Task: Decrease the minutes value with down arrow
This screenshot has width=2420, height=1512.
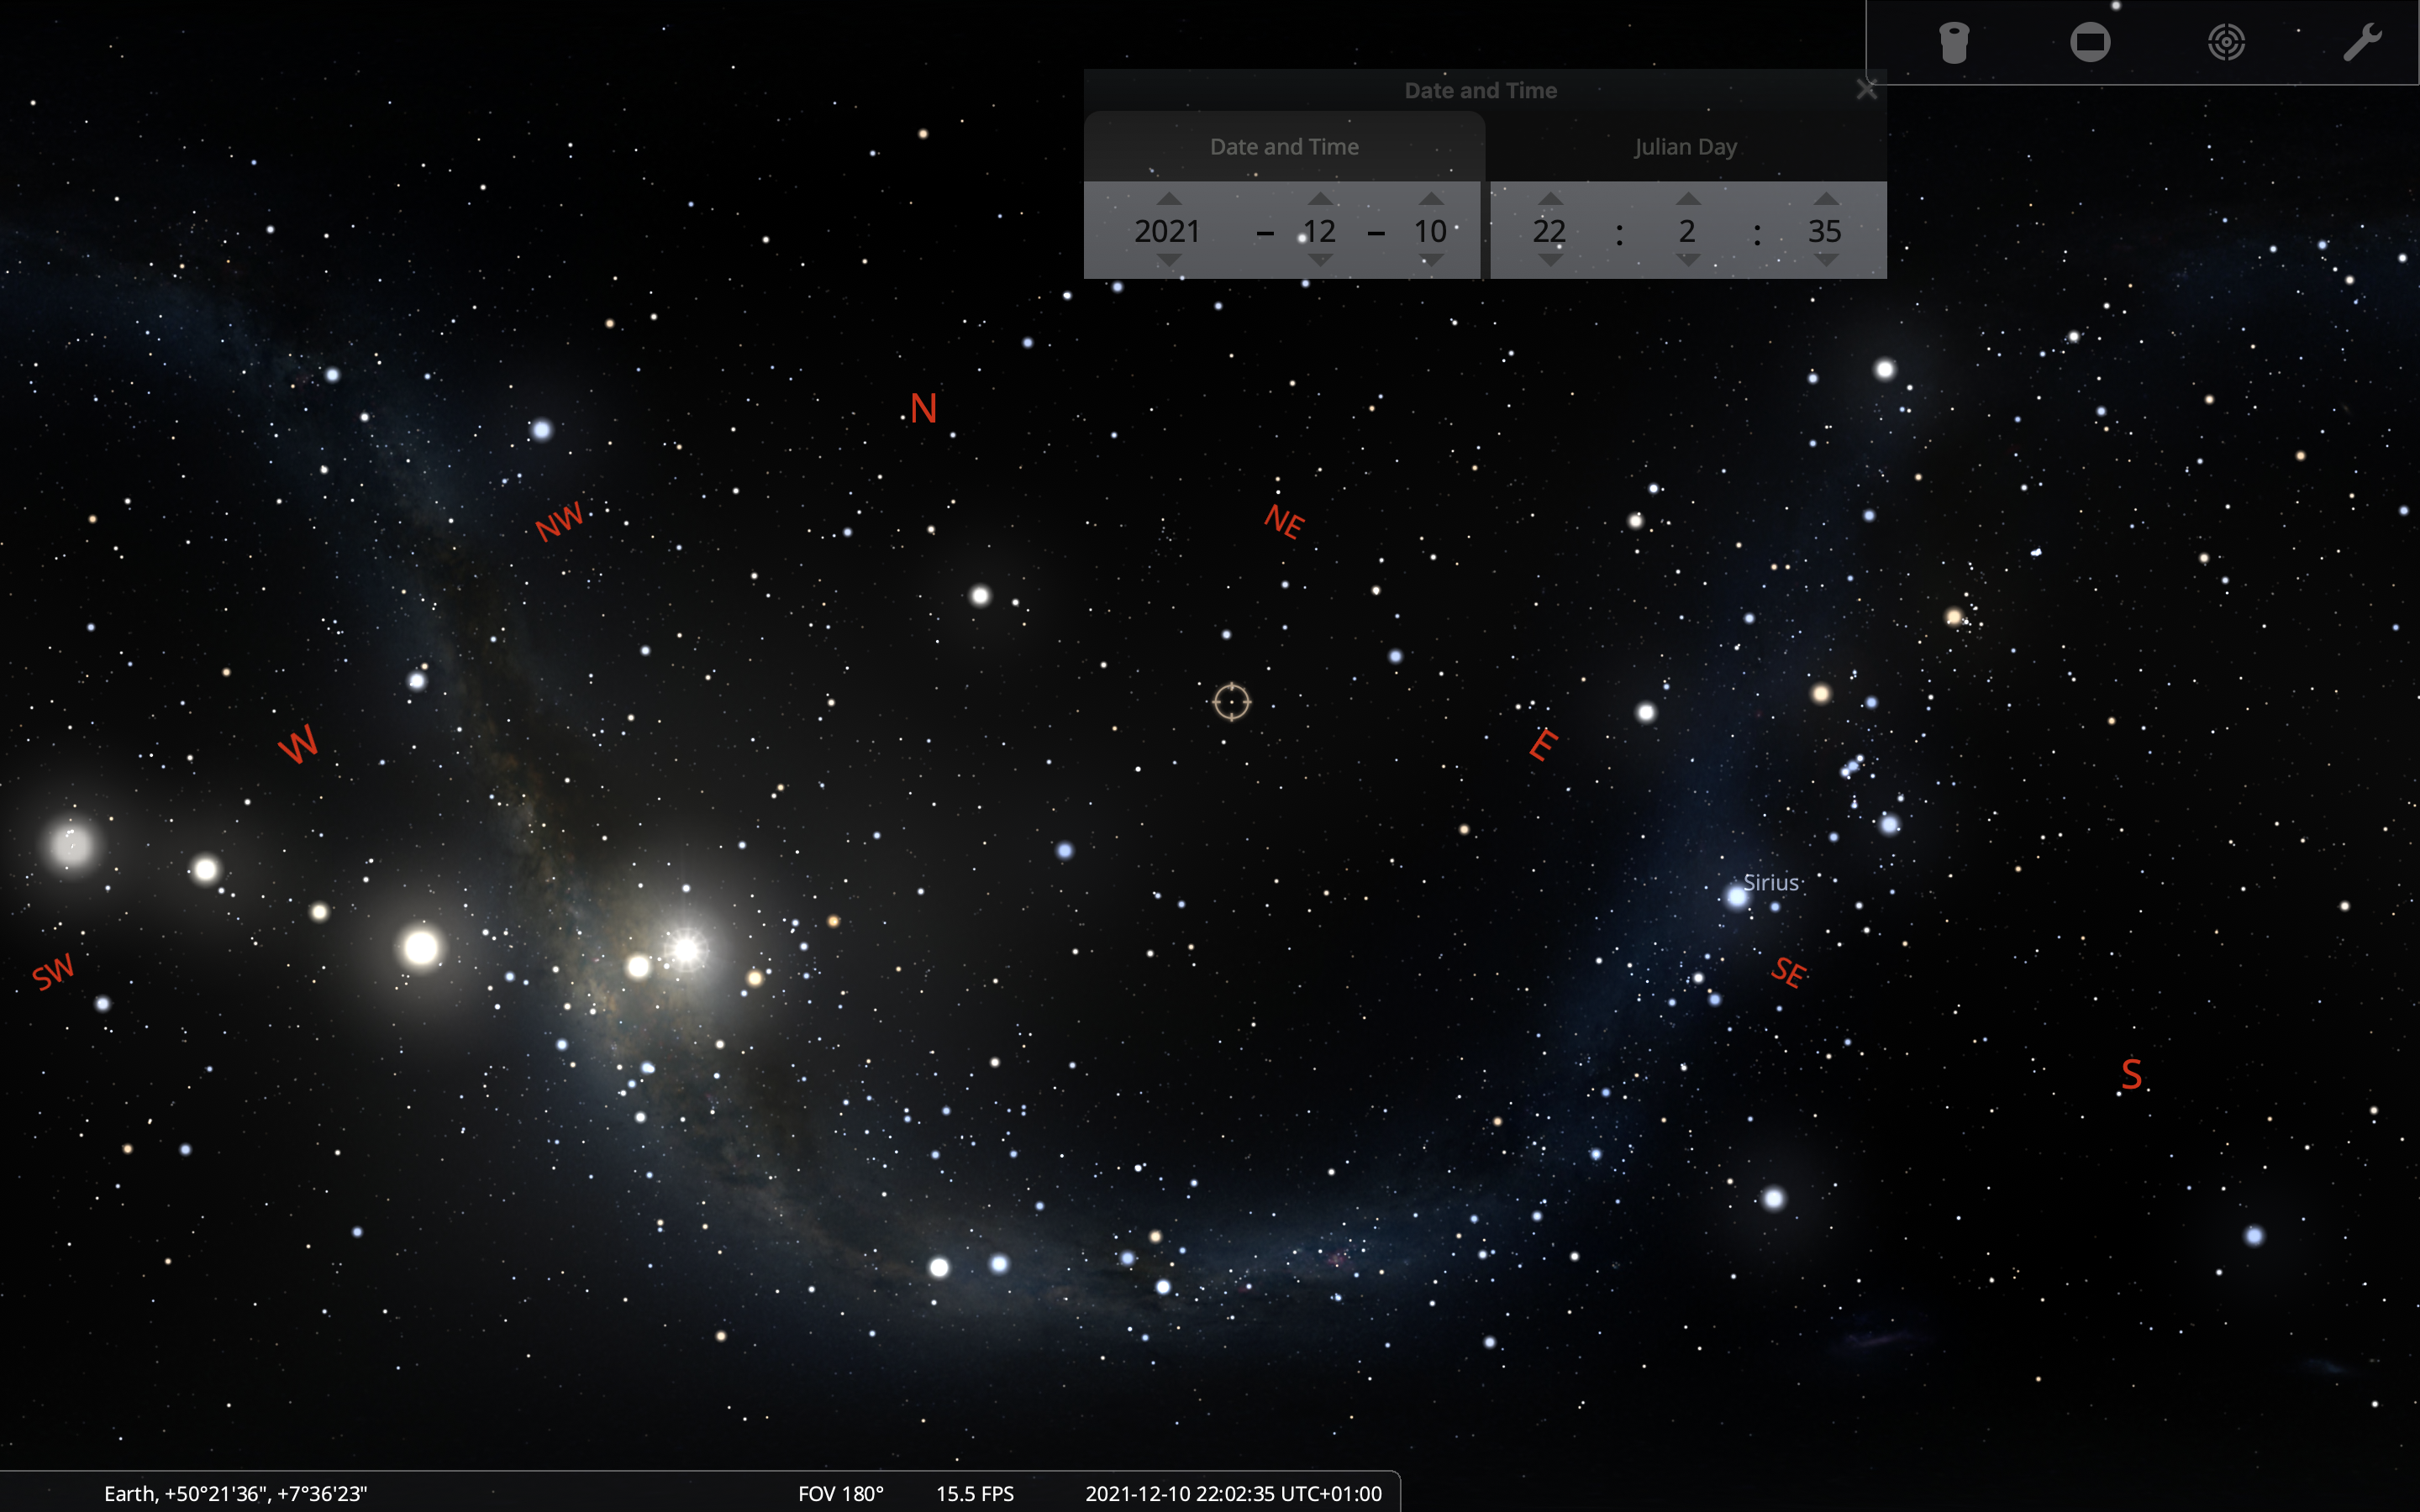Action: click(1688, 261)
